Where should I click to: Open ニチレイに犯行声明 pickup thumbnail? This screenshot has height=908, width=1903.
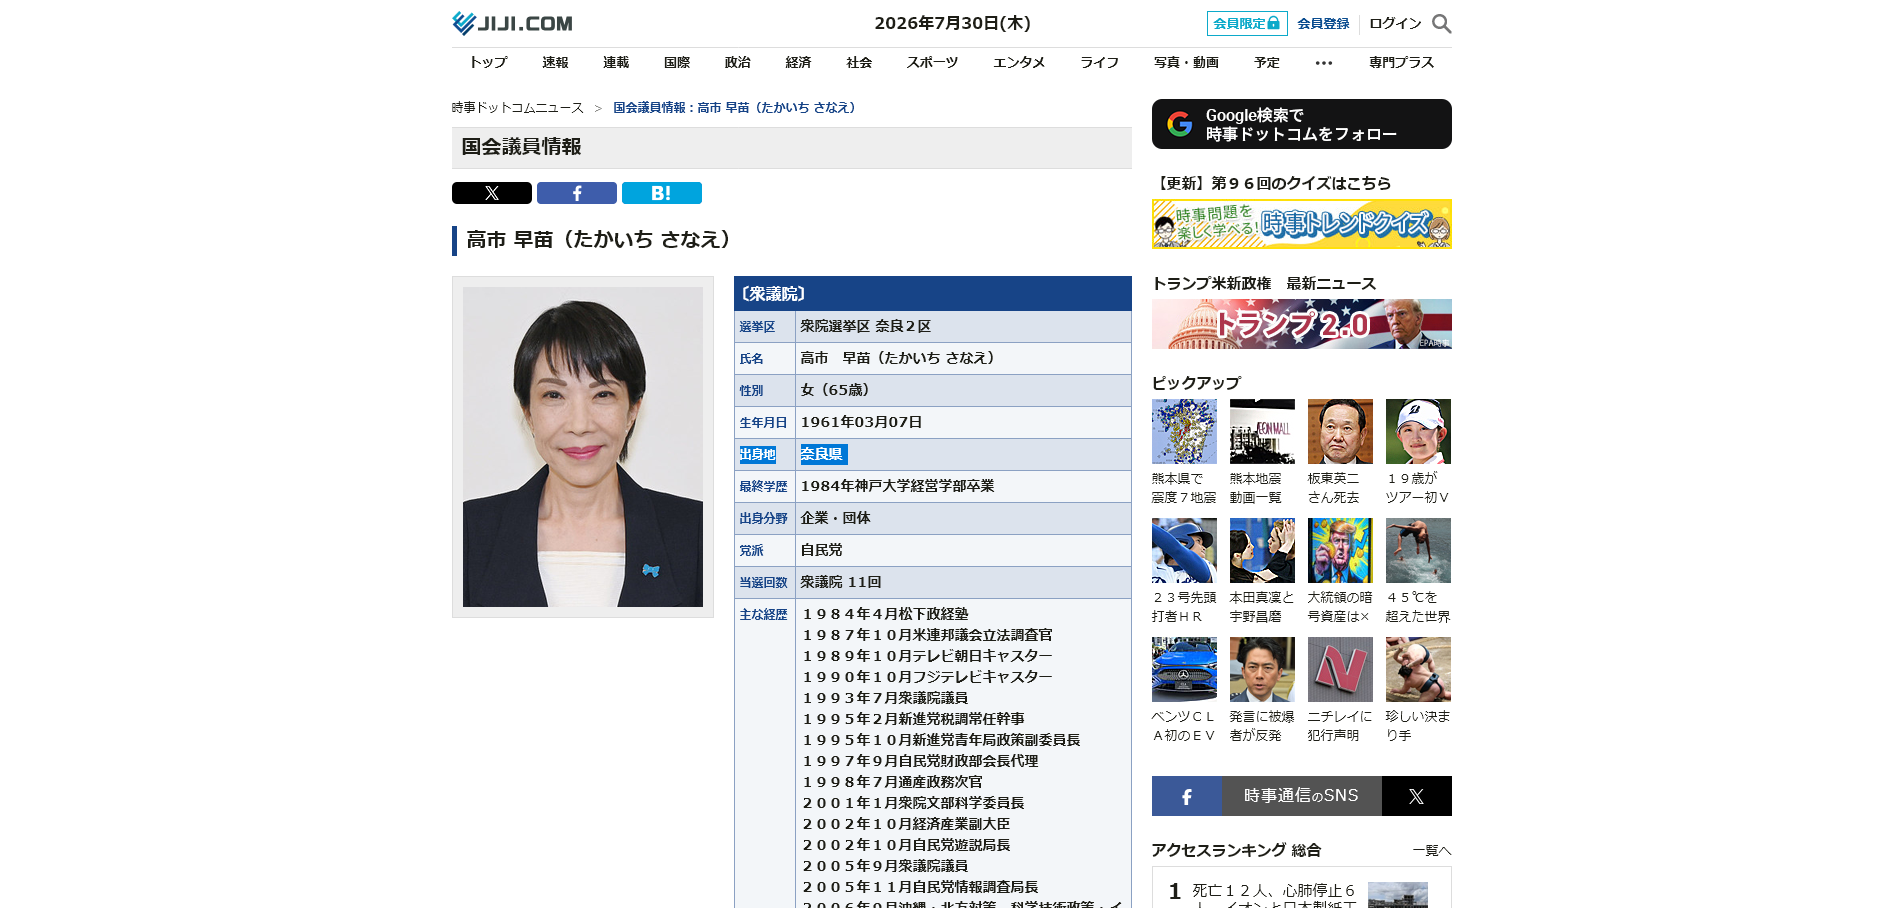point(1340,669)
